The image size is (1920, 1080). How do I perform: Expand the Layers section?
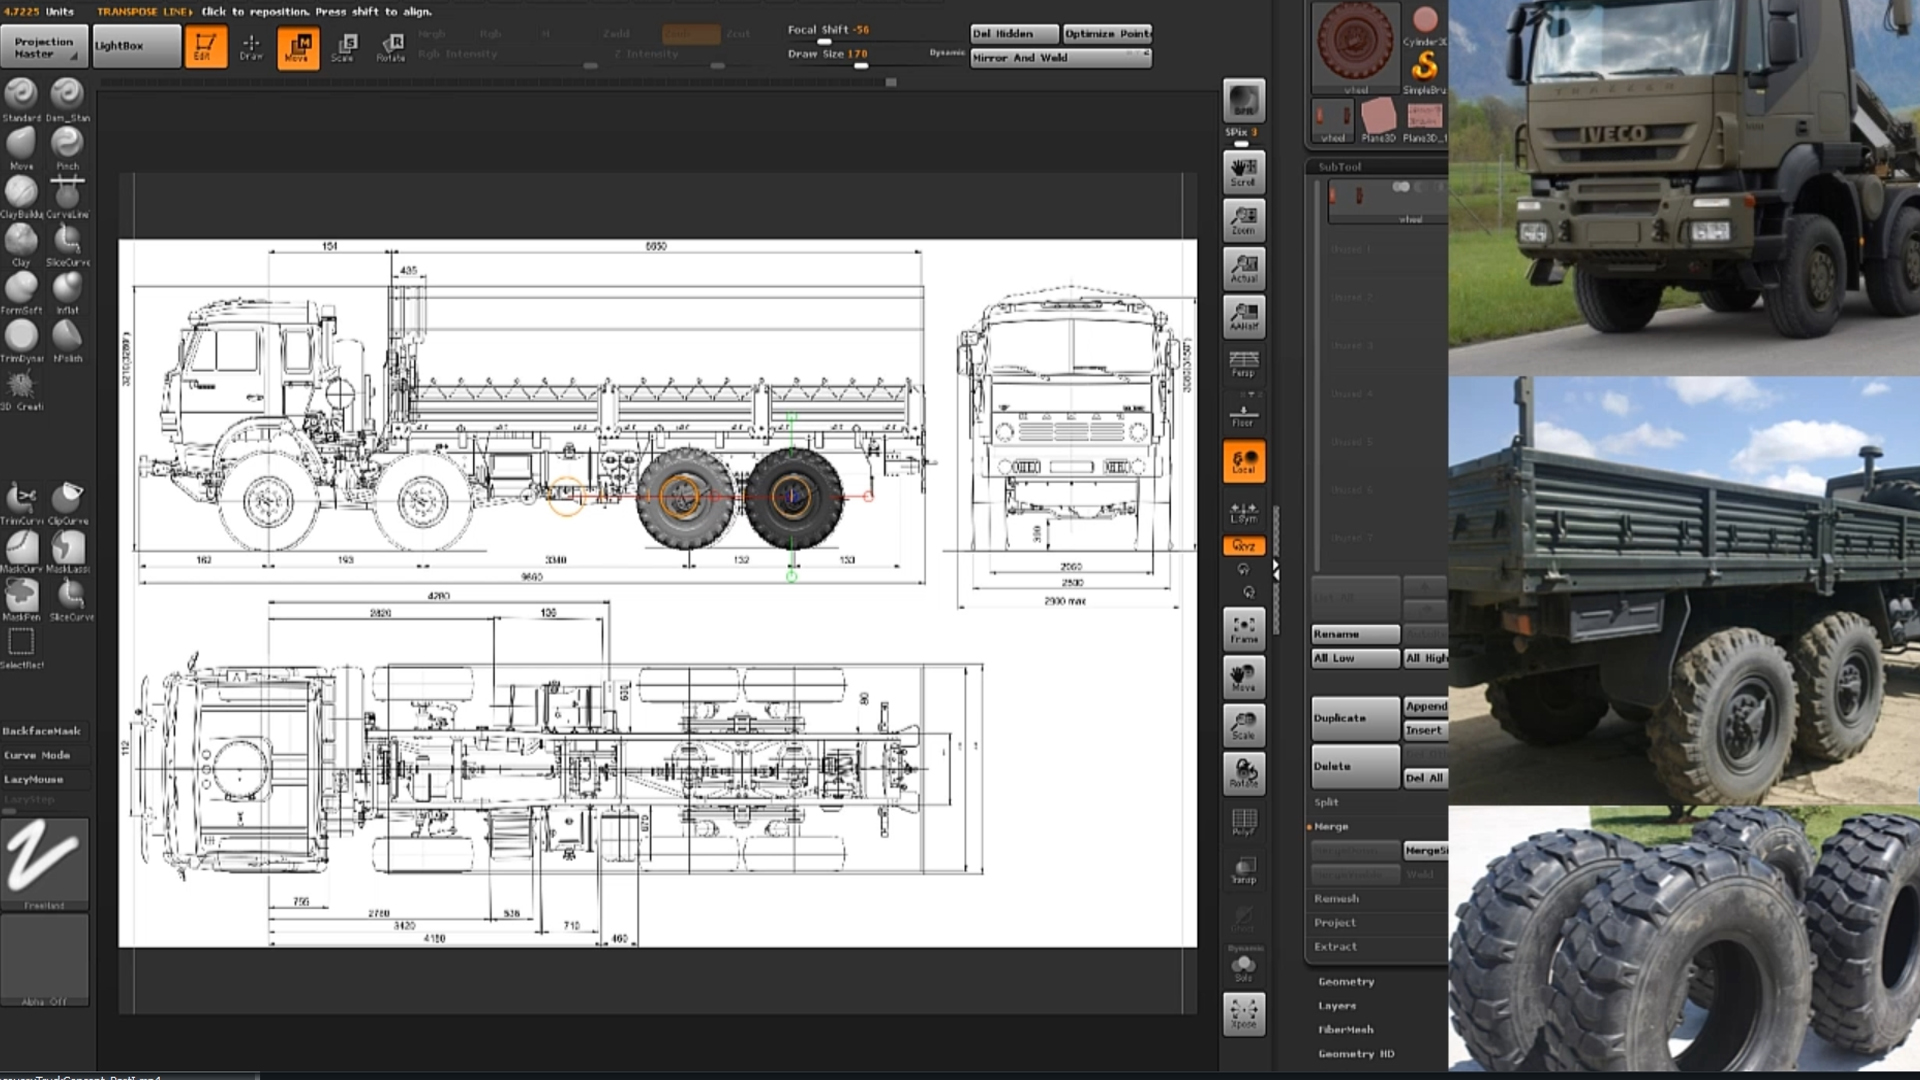1336,1006
